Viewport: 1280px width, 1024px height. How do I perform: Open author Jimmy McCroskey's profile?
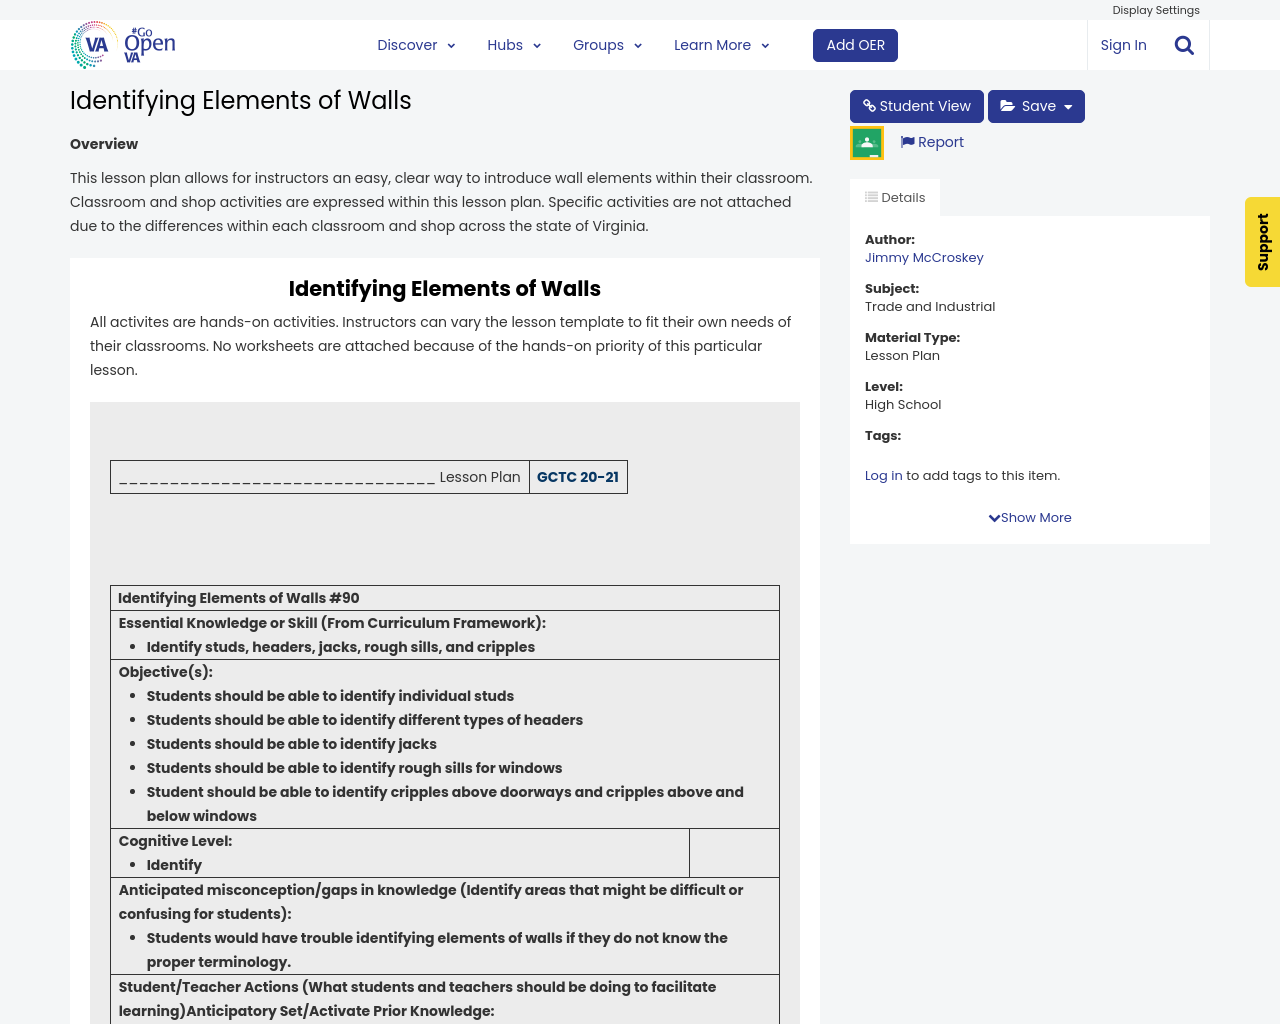coord(924,258)
